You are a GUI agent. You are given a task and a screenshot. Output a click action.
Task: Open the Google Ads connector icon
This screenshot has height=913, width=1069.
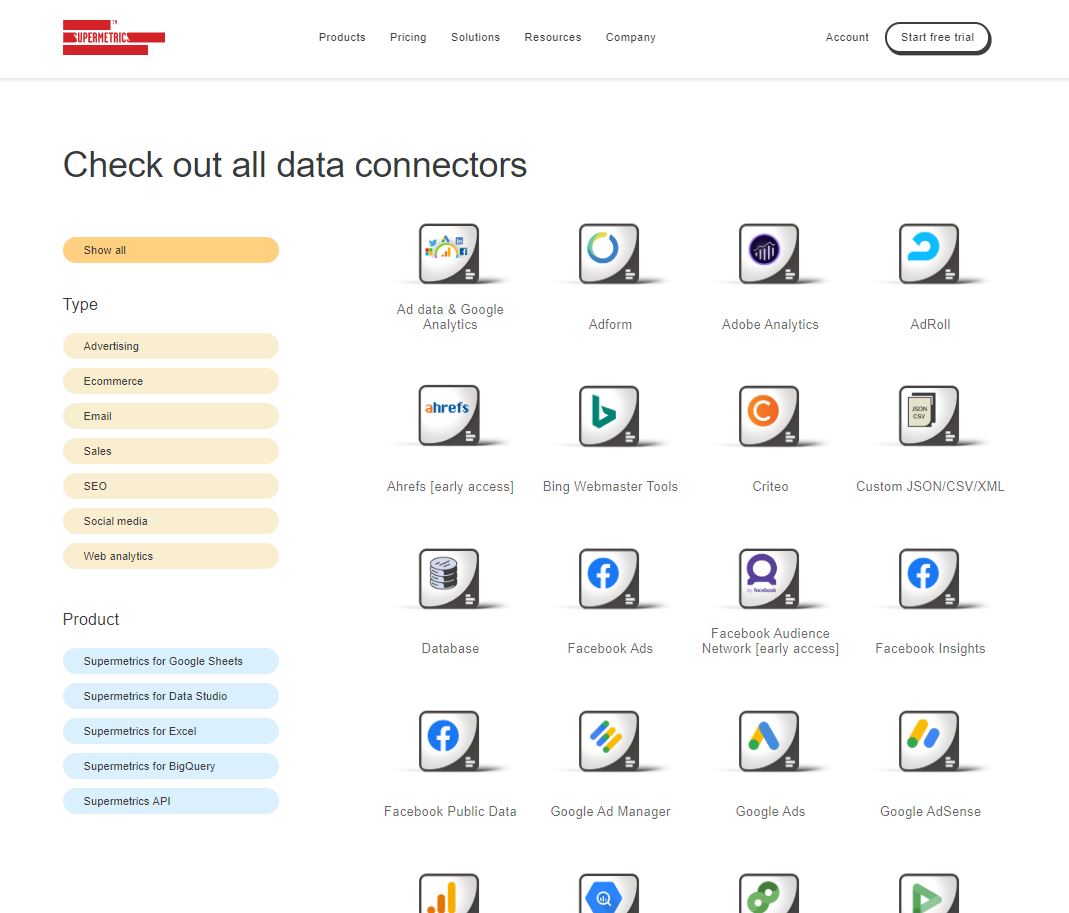770,740
